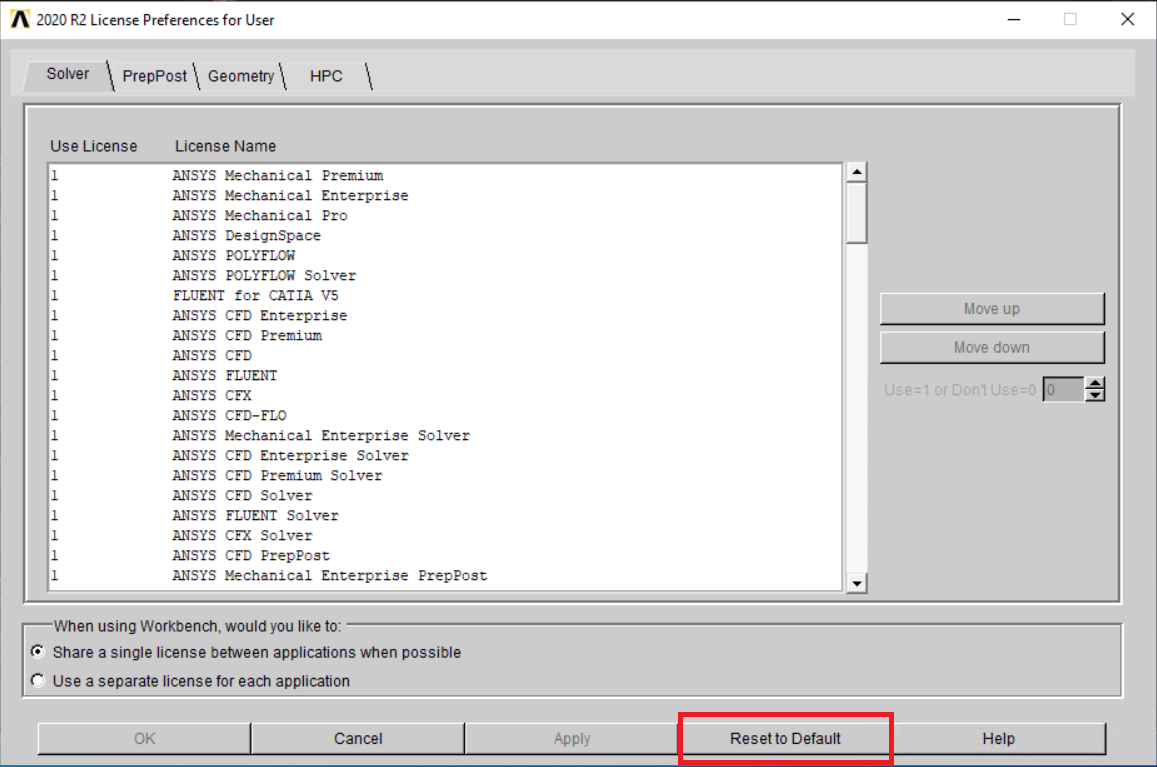Select the 'ANSYS CFD Enterprise' license row

coord(445,315)
